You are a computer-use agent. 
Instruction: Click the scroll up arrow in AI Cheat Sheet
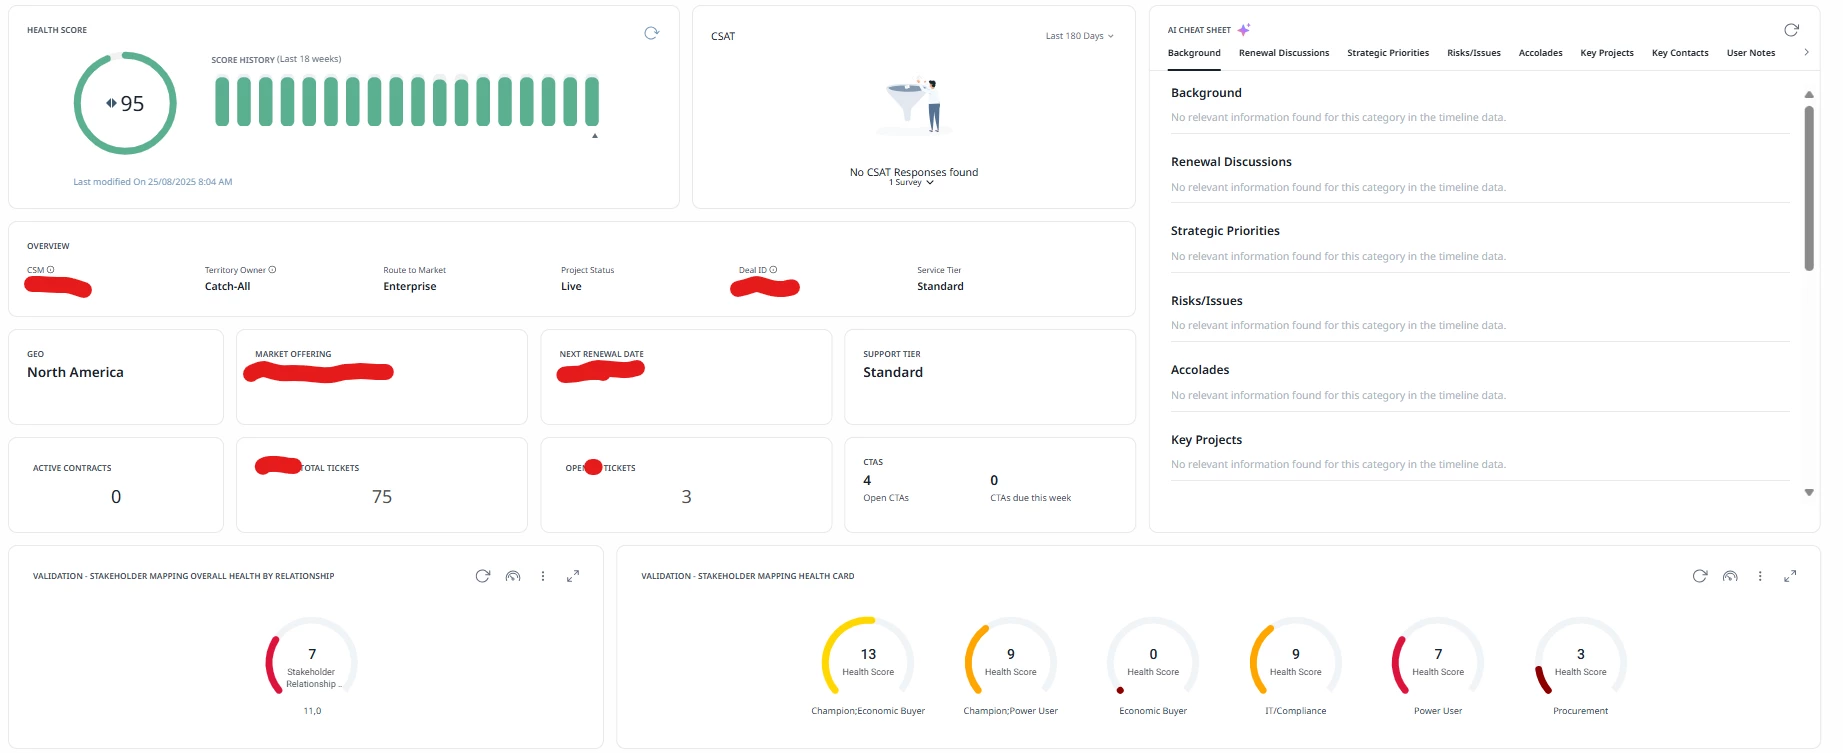click(x=1809, y=94)
